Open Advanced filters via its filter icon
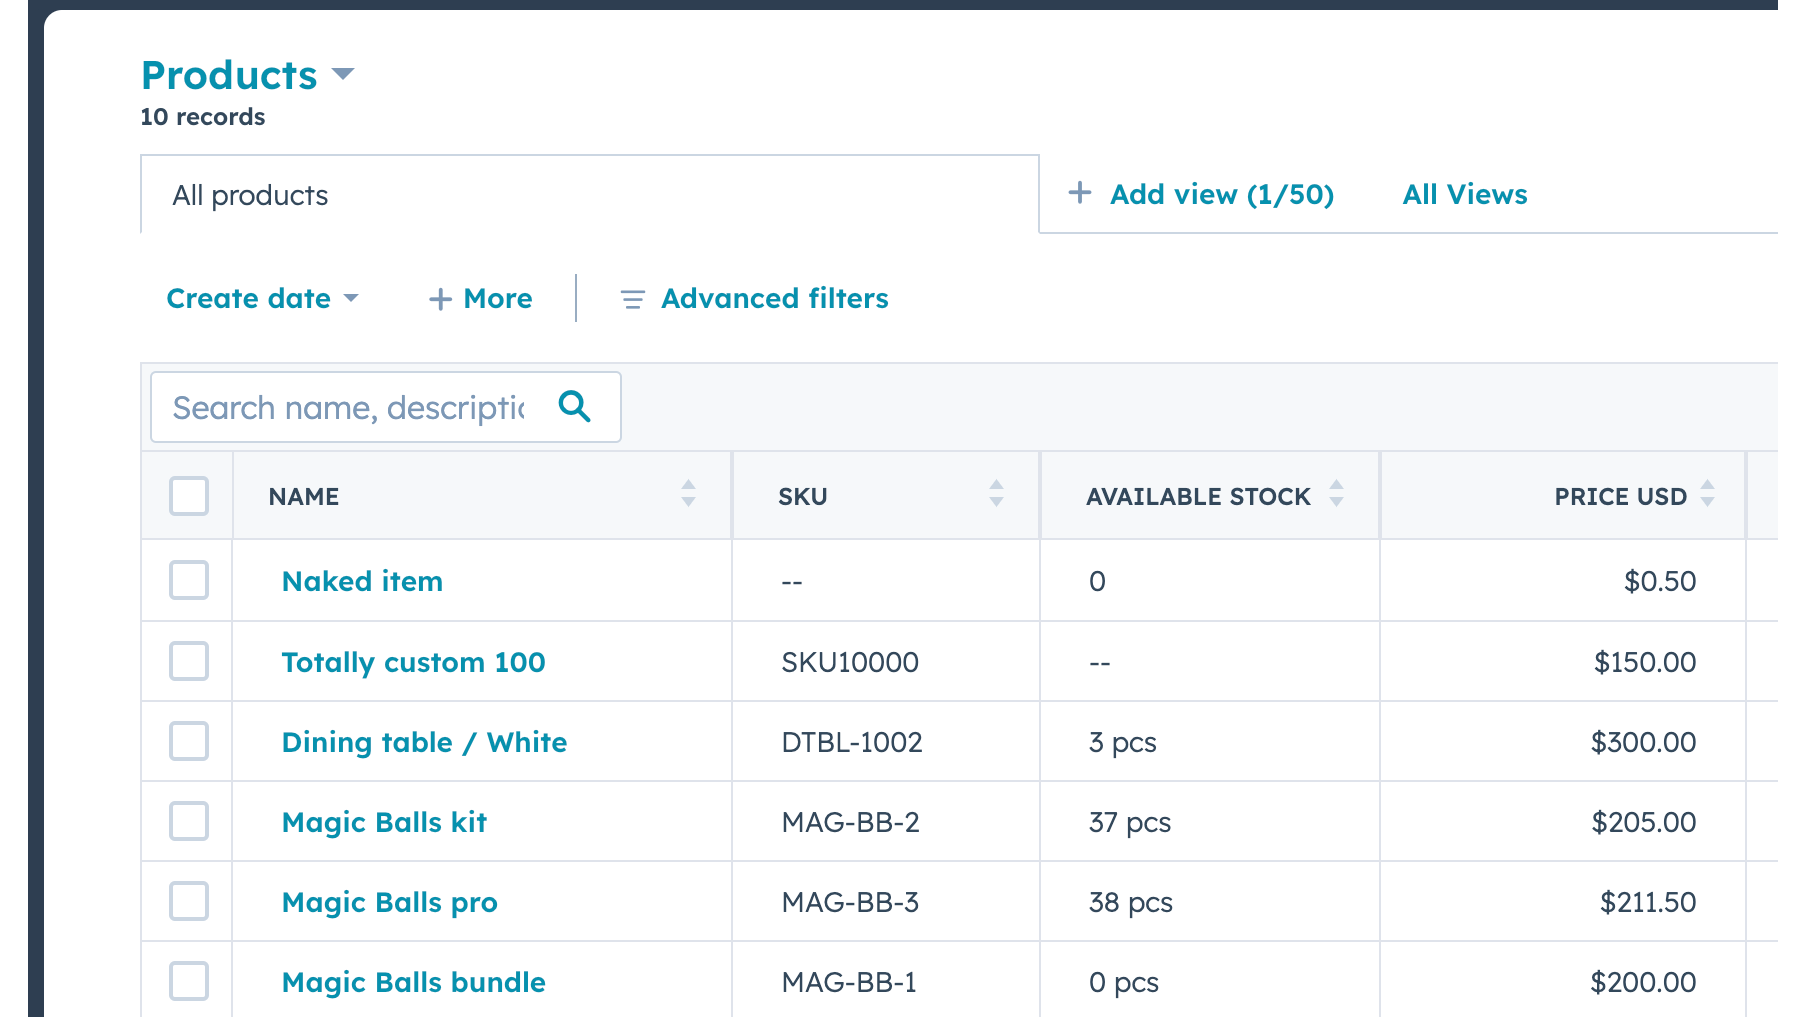This screenshot has width=1809, height=1017. point(632,299)
